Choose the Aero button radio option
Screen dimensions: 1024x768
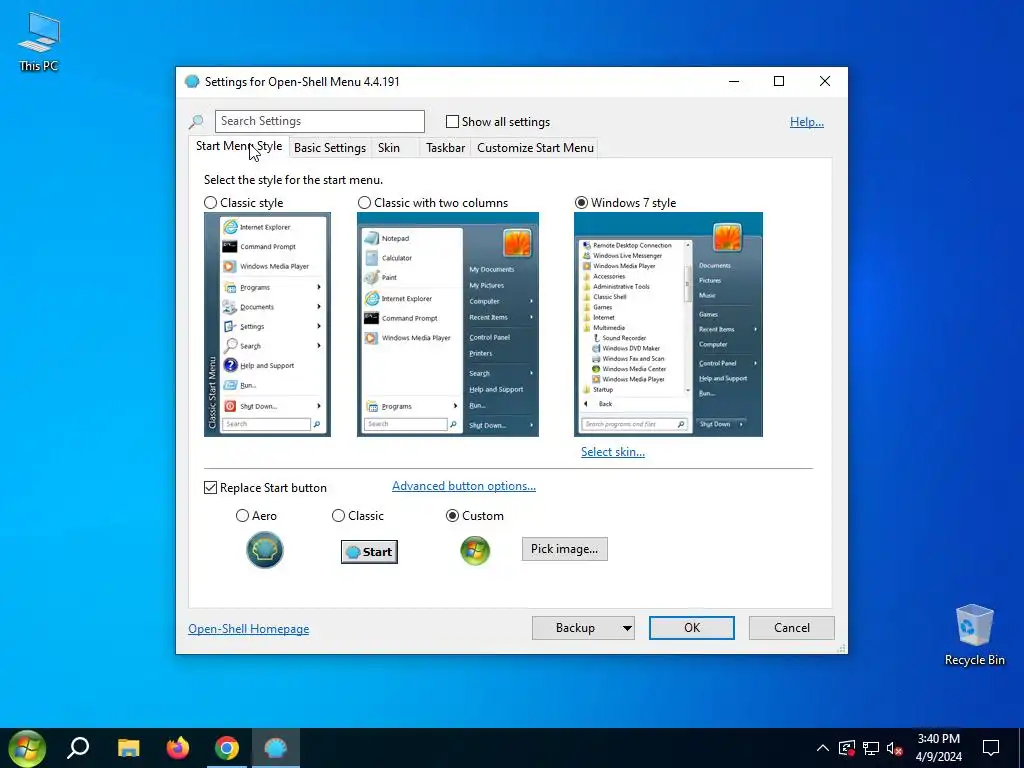pos(242,516)
